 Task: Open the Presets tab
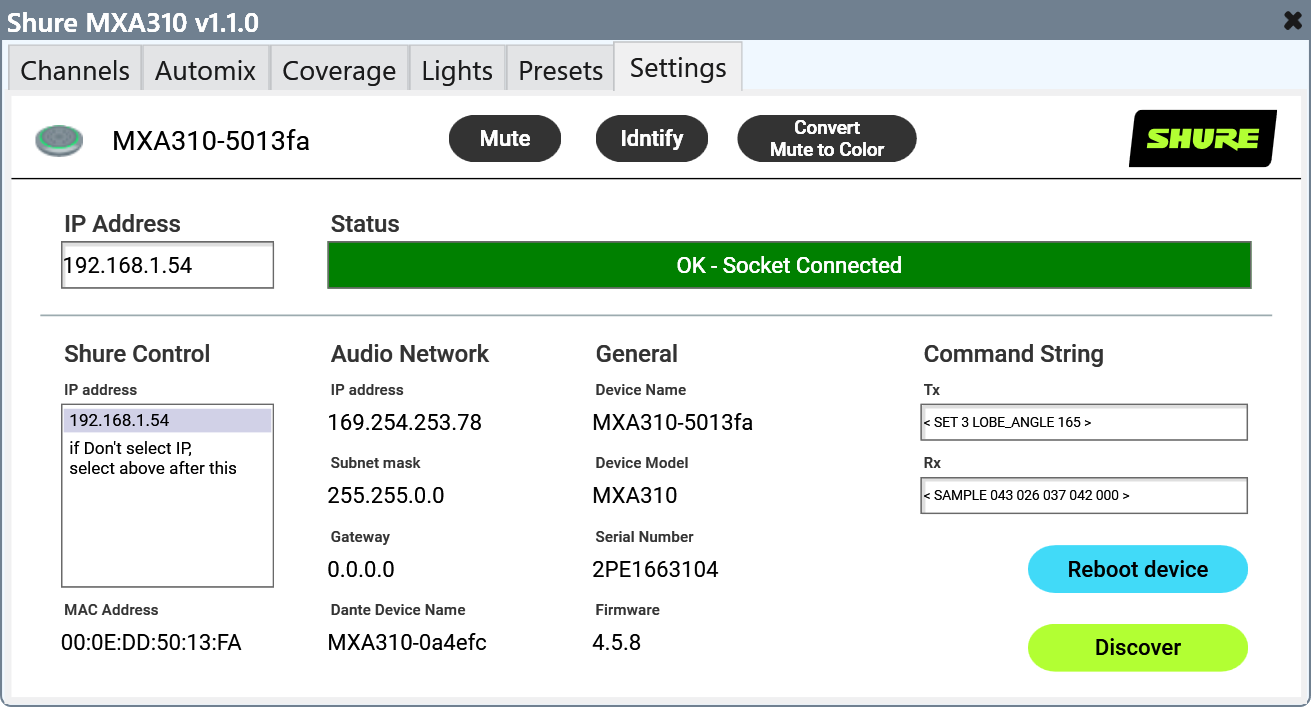pyautogui.click(x=561, y=70)
